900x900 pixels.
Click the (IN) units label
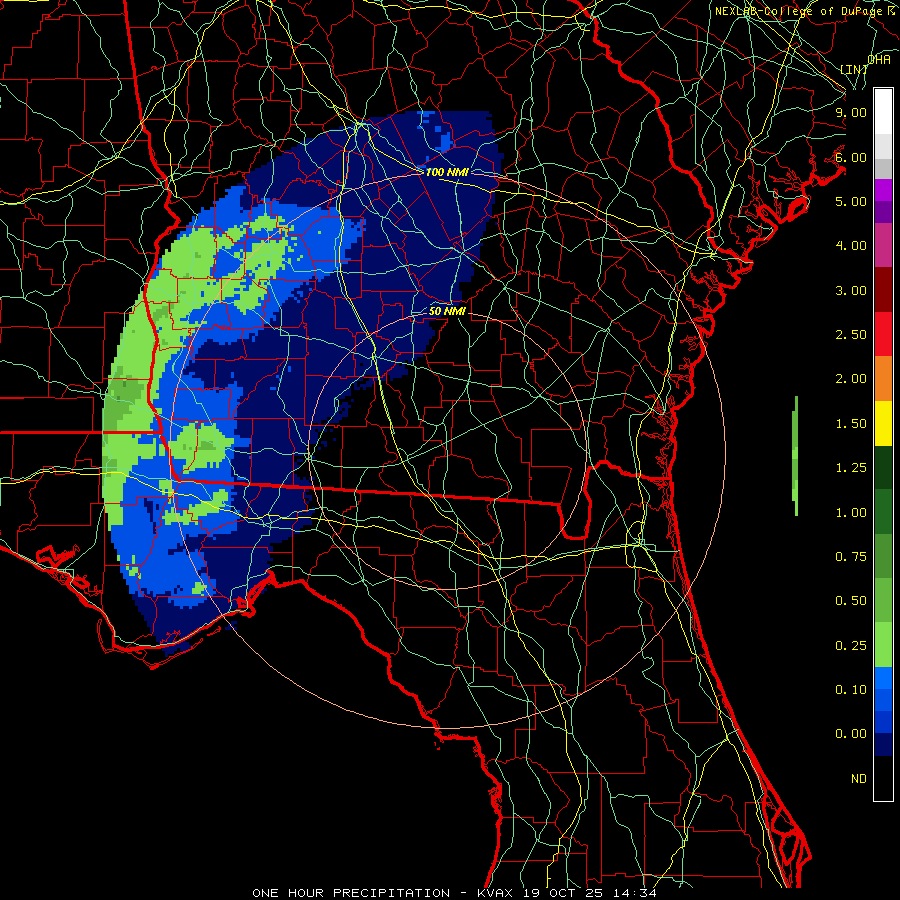[854, 69]
